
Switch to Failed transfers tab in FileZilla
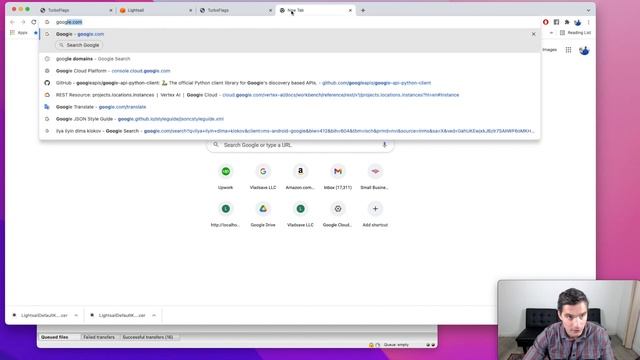(99, 337)
